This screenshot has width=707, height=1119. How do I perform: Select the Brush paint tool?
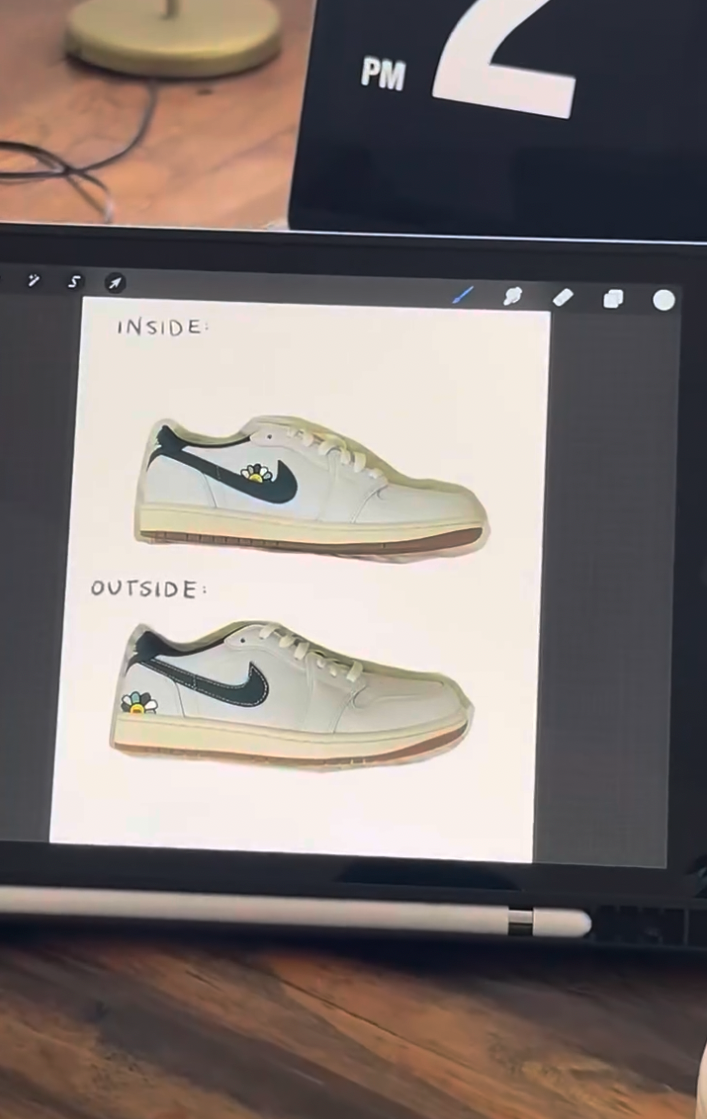(x=464, y=294)
